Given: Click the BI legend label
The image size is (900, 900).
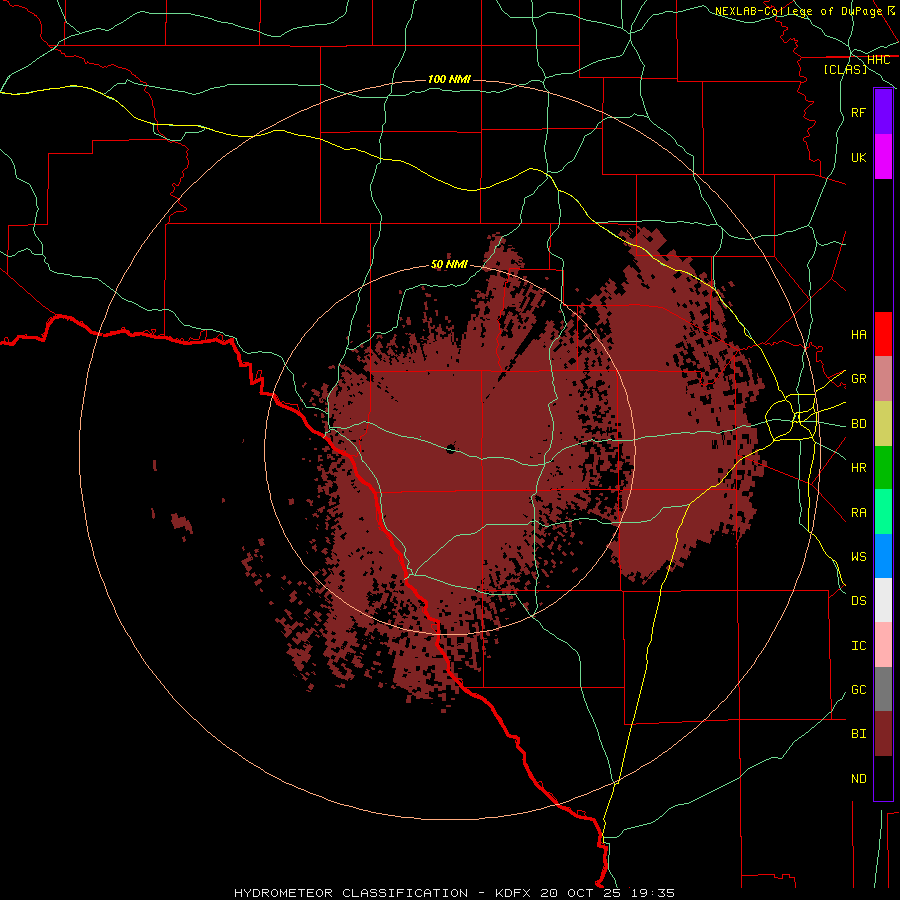Looking at the screenshot, I should click(x=858, y=734).
